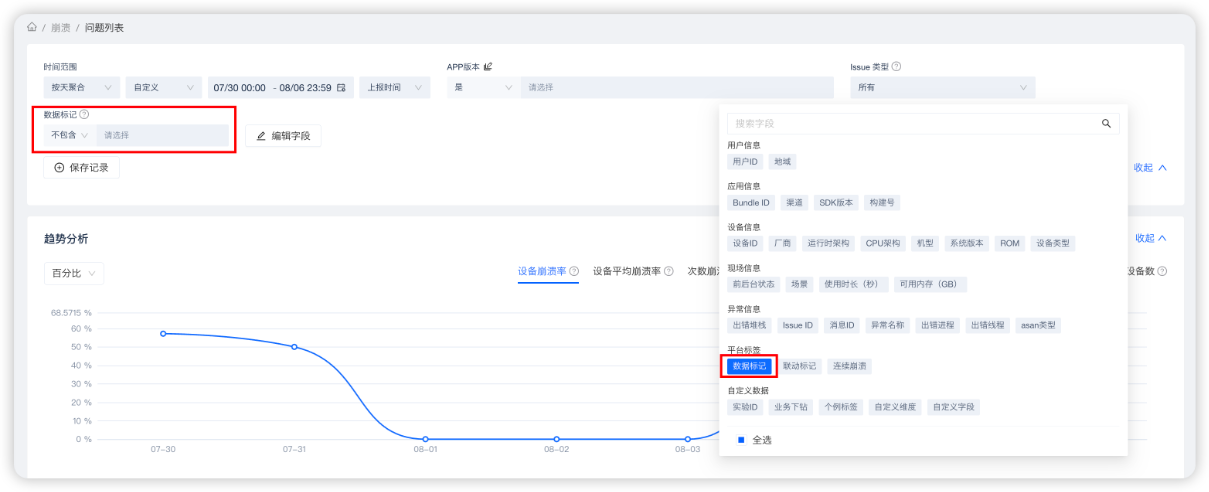Viewport: 1209px width, 492px height.
Task: Toggle the 运行时架构 field chip
Action: pos(828,243)
